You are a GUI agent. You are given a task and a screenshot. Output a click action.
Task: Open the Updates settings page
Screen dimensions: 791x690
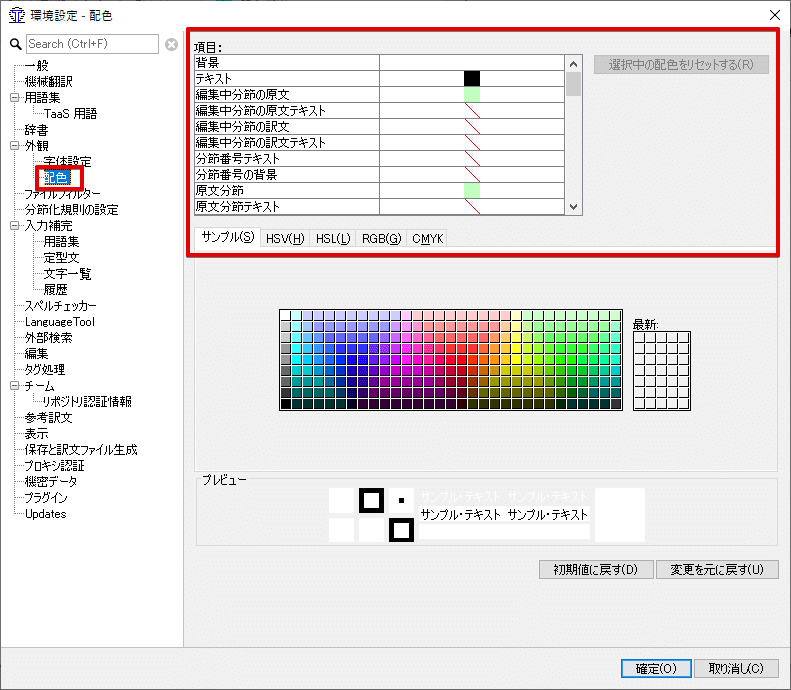(45, 514)
